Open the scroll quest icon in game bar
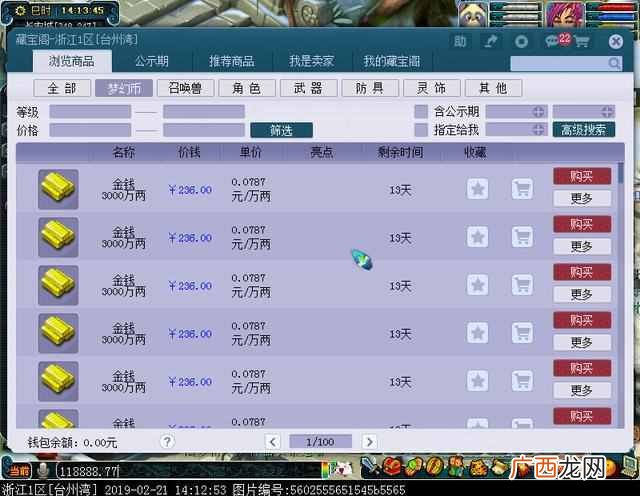Screen dimensions: 640x496 point(498,467)
